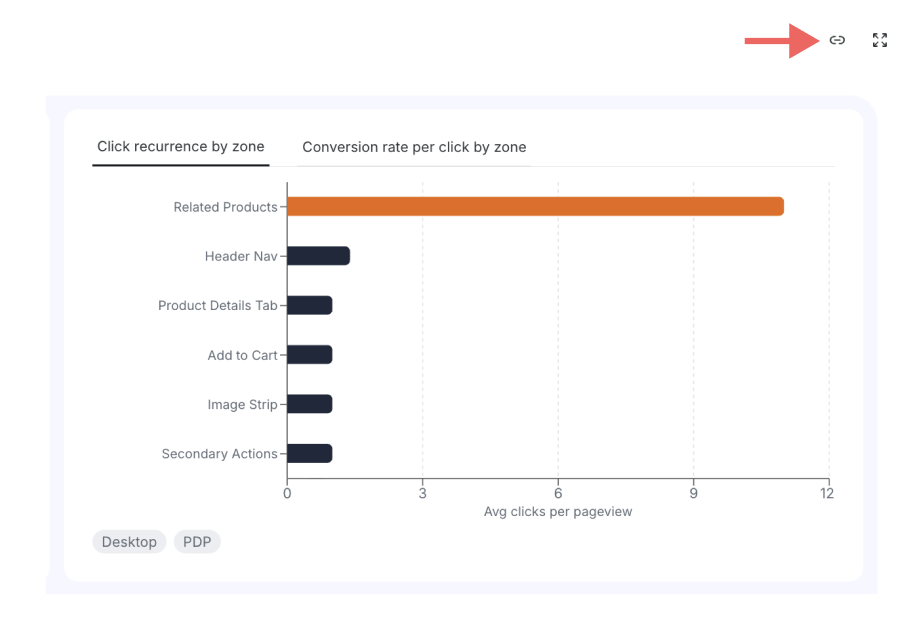914x636 pixels.
Task: Click the 6 tick on the x-axis
Action: [558, 494]
